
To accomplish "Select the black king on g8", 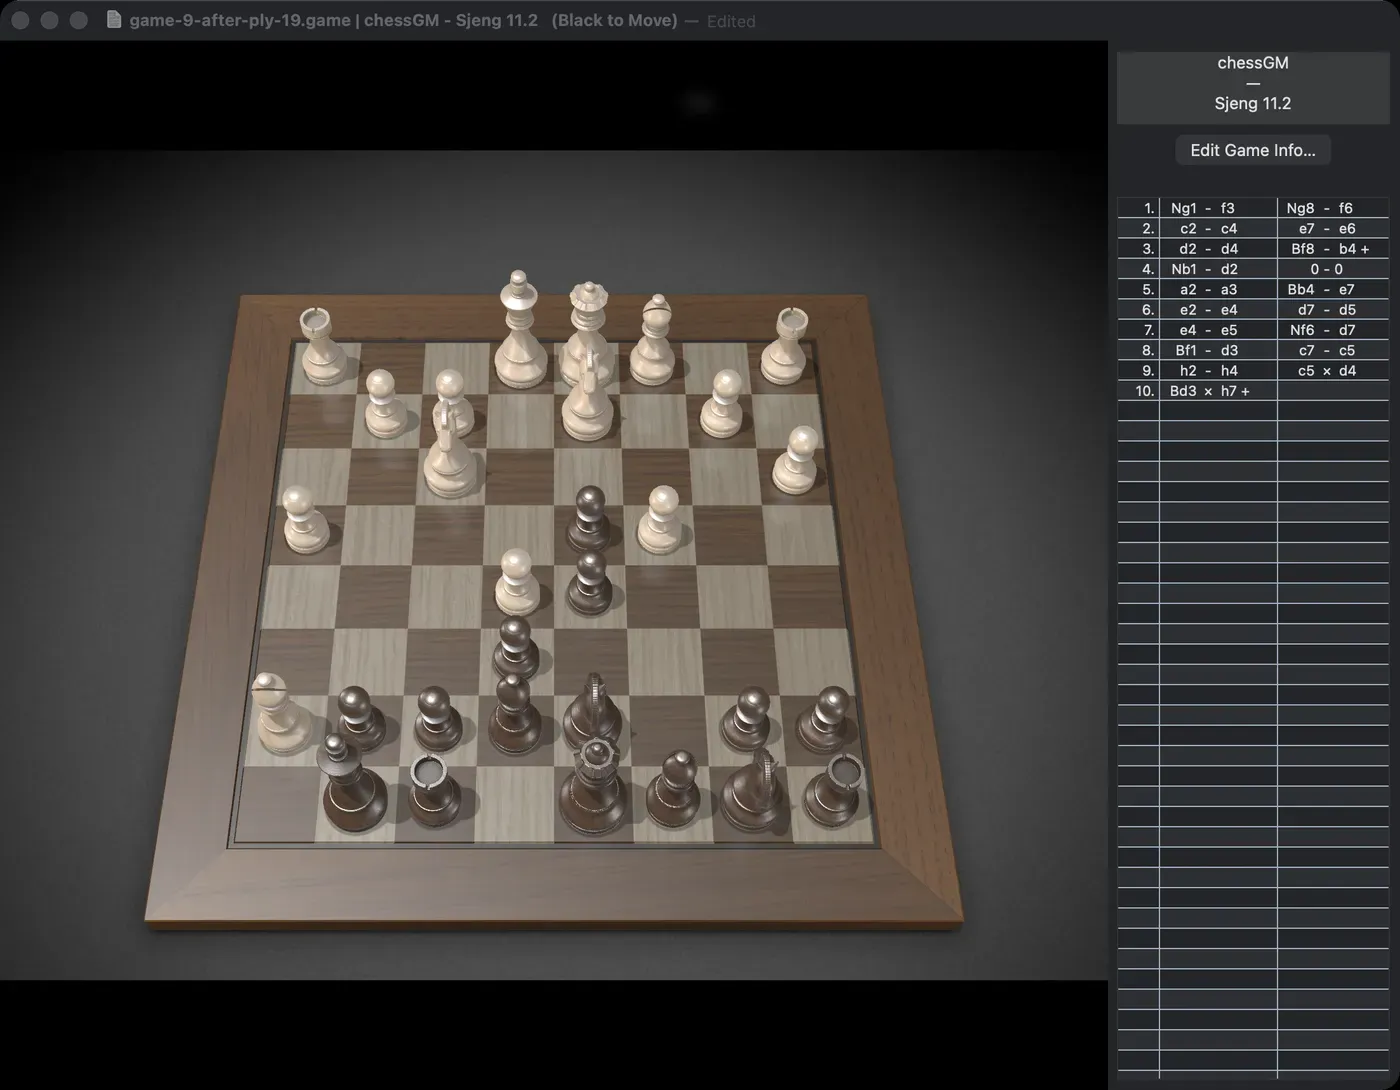I will pos(351,785).
